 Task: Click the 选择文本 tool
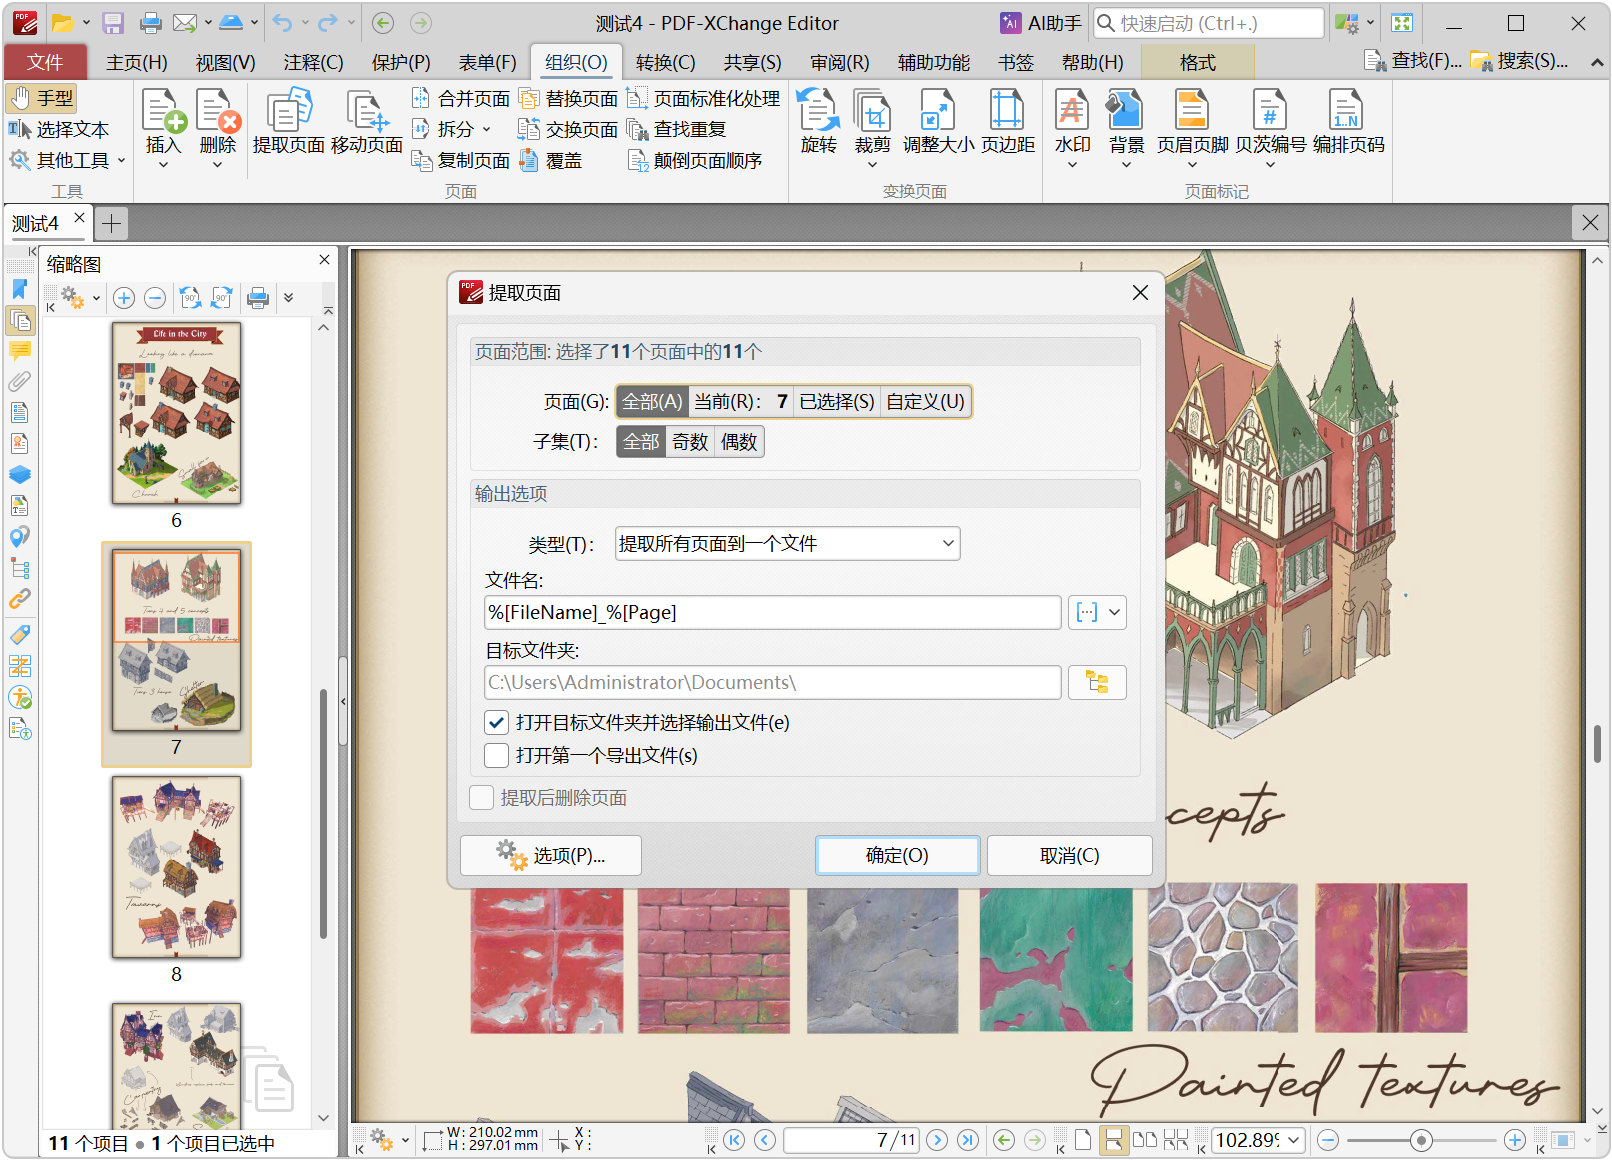click(59, 129)
